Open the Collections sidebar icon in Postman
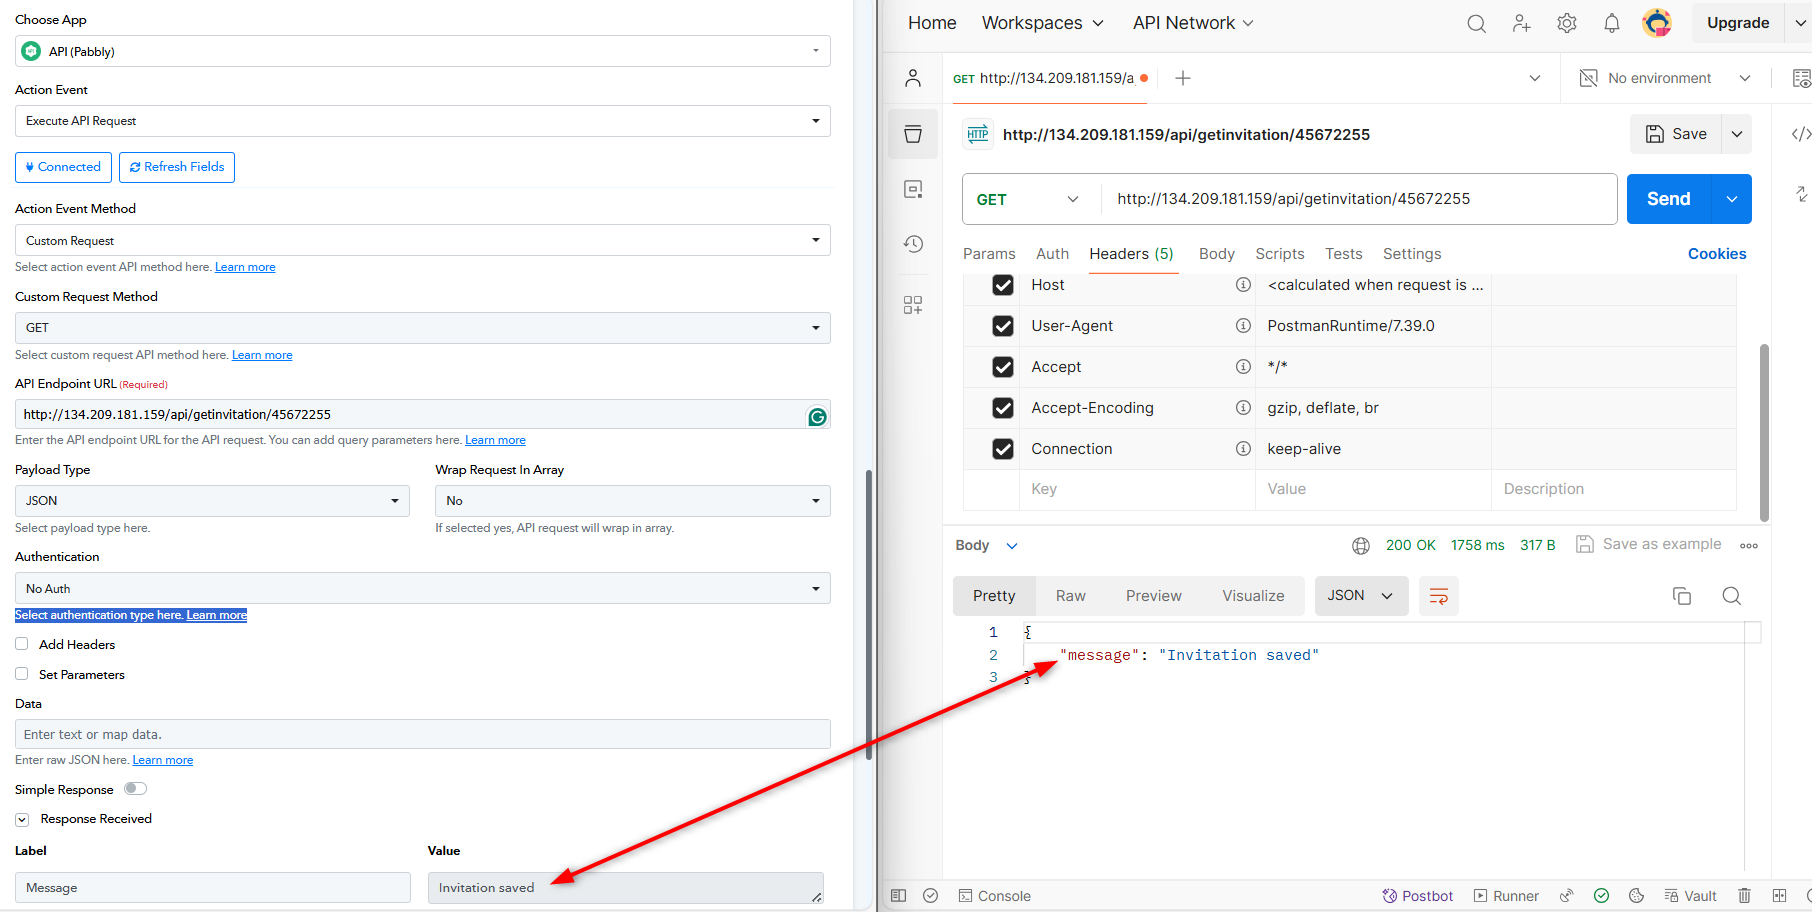 click(x=913, y=134)
